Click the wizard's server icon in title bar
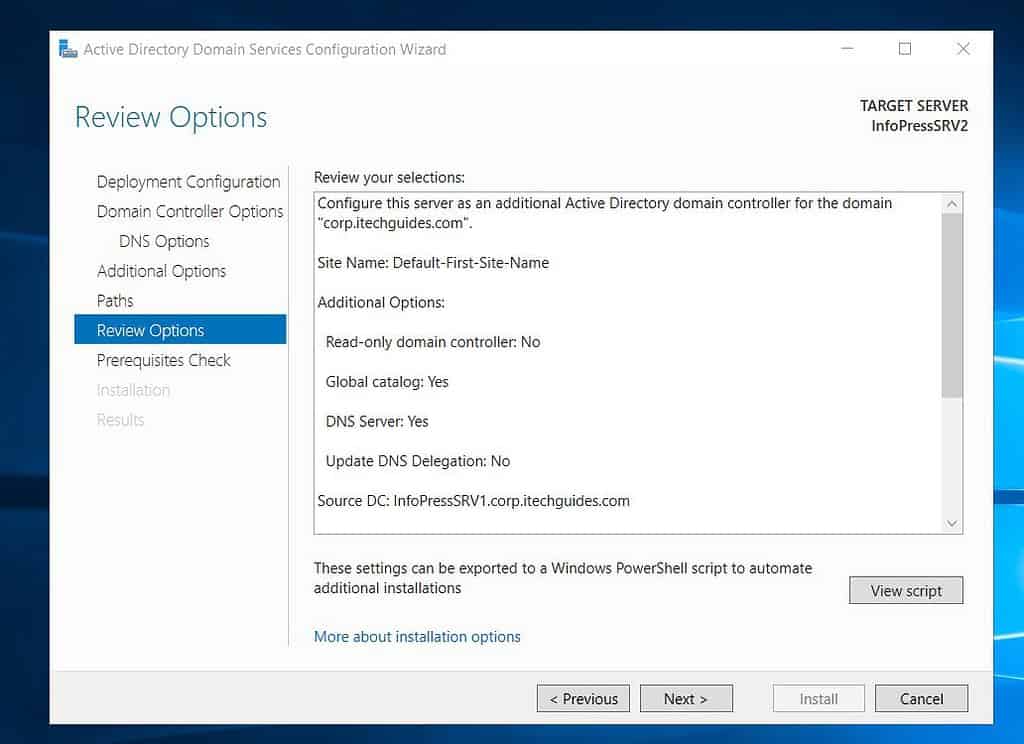The image size is (1024, 744). click(x=68, y=49)
